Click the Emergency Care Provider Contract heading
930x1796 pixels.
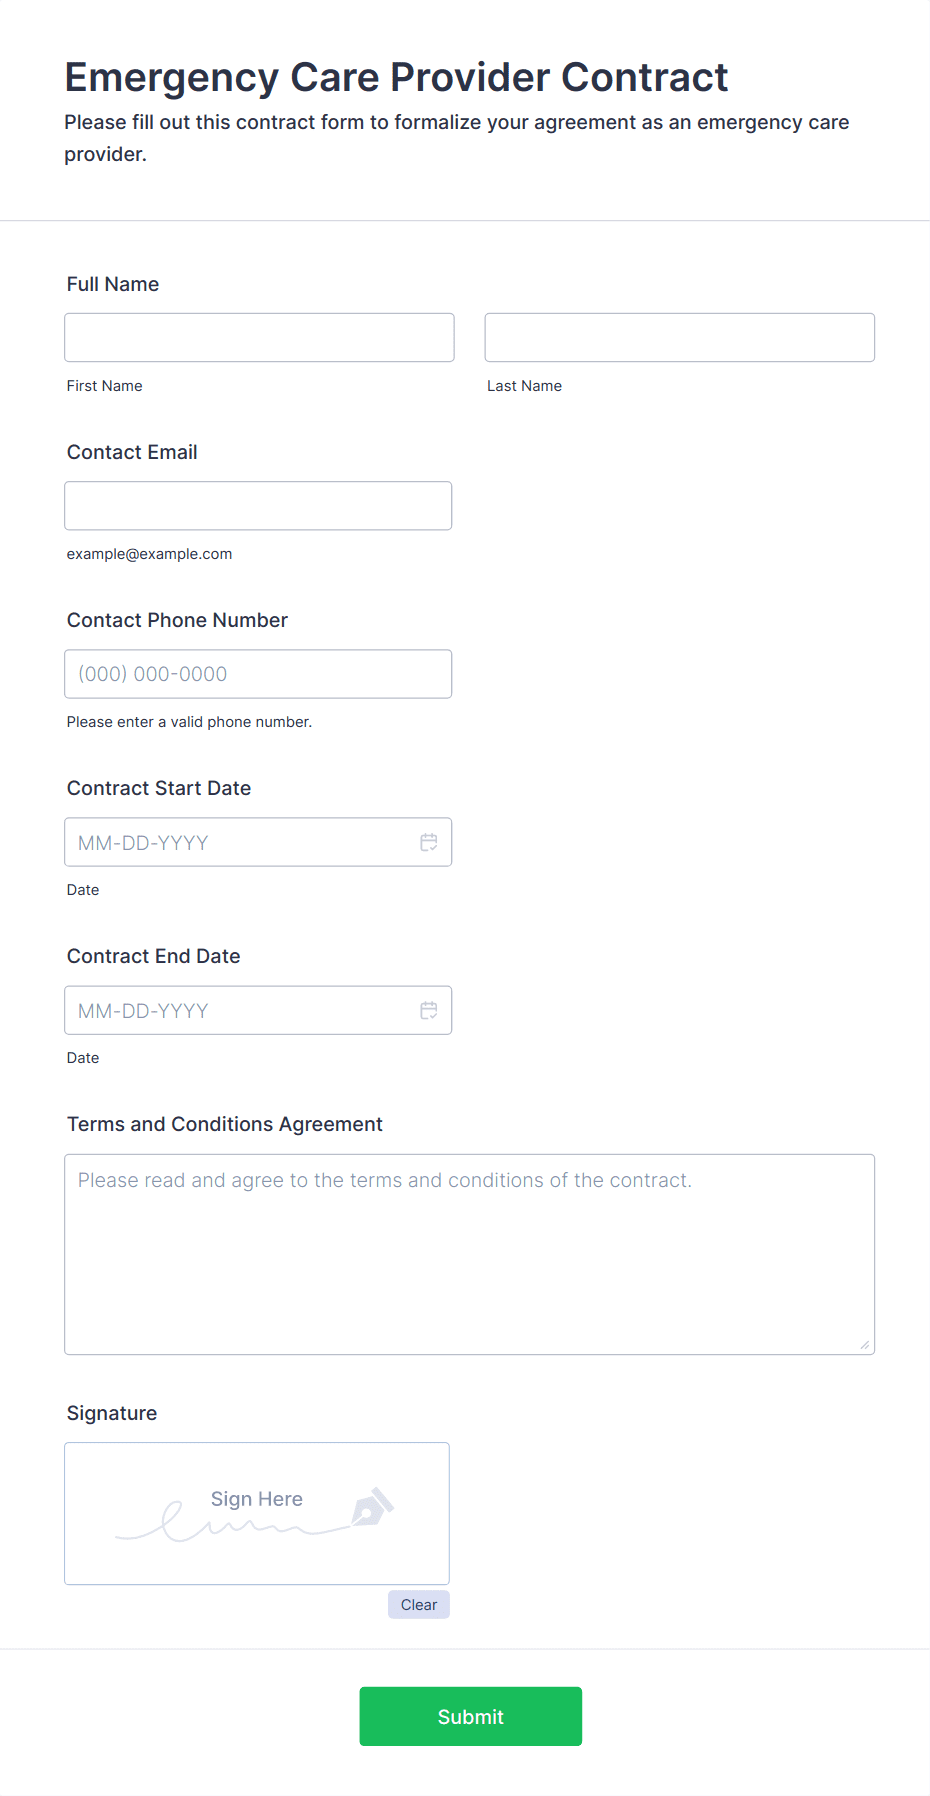click(396, 77)
